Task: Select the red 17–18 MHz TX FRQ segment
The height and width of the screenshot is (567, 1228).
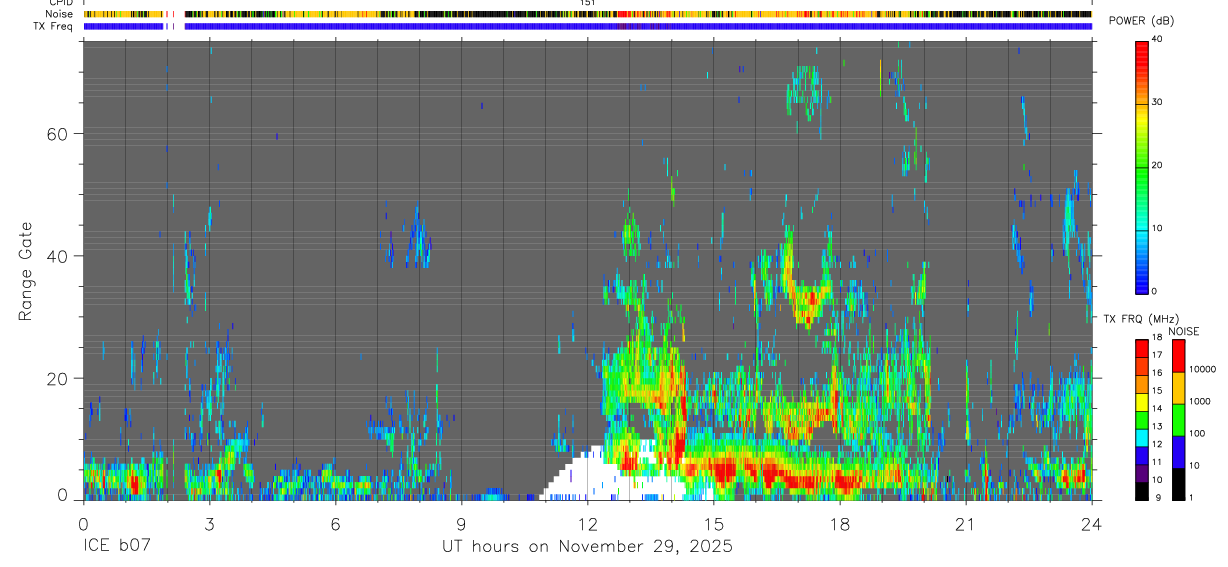Action: tap(1142, 347)
